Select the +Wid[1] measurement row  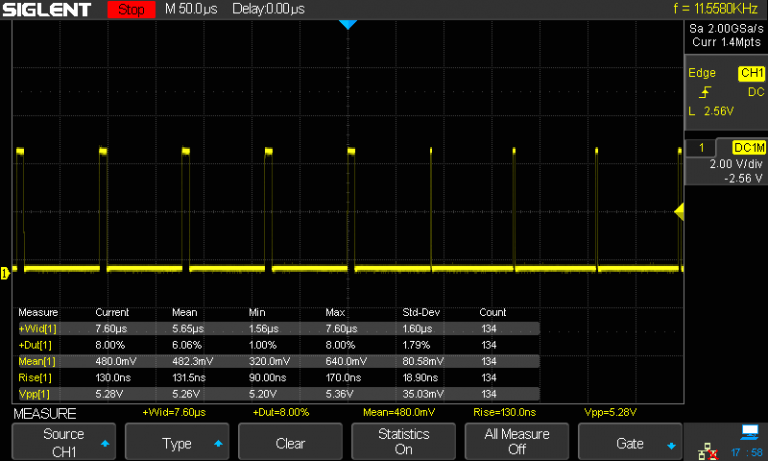point(37,328)
